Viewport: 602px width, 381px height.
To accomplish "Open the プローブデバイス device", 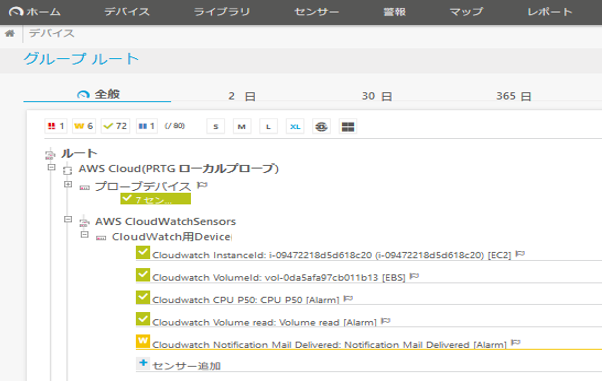I will pyautogui.click(x=143, y=186).
